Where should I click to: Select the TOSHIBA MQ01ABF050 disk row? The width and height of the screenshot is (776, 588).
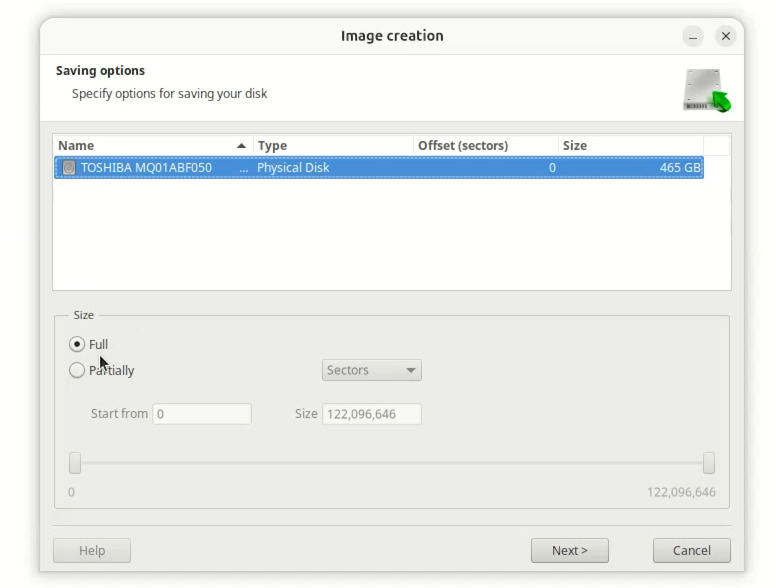pyautogui.click(x=379, y=168)
